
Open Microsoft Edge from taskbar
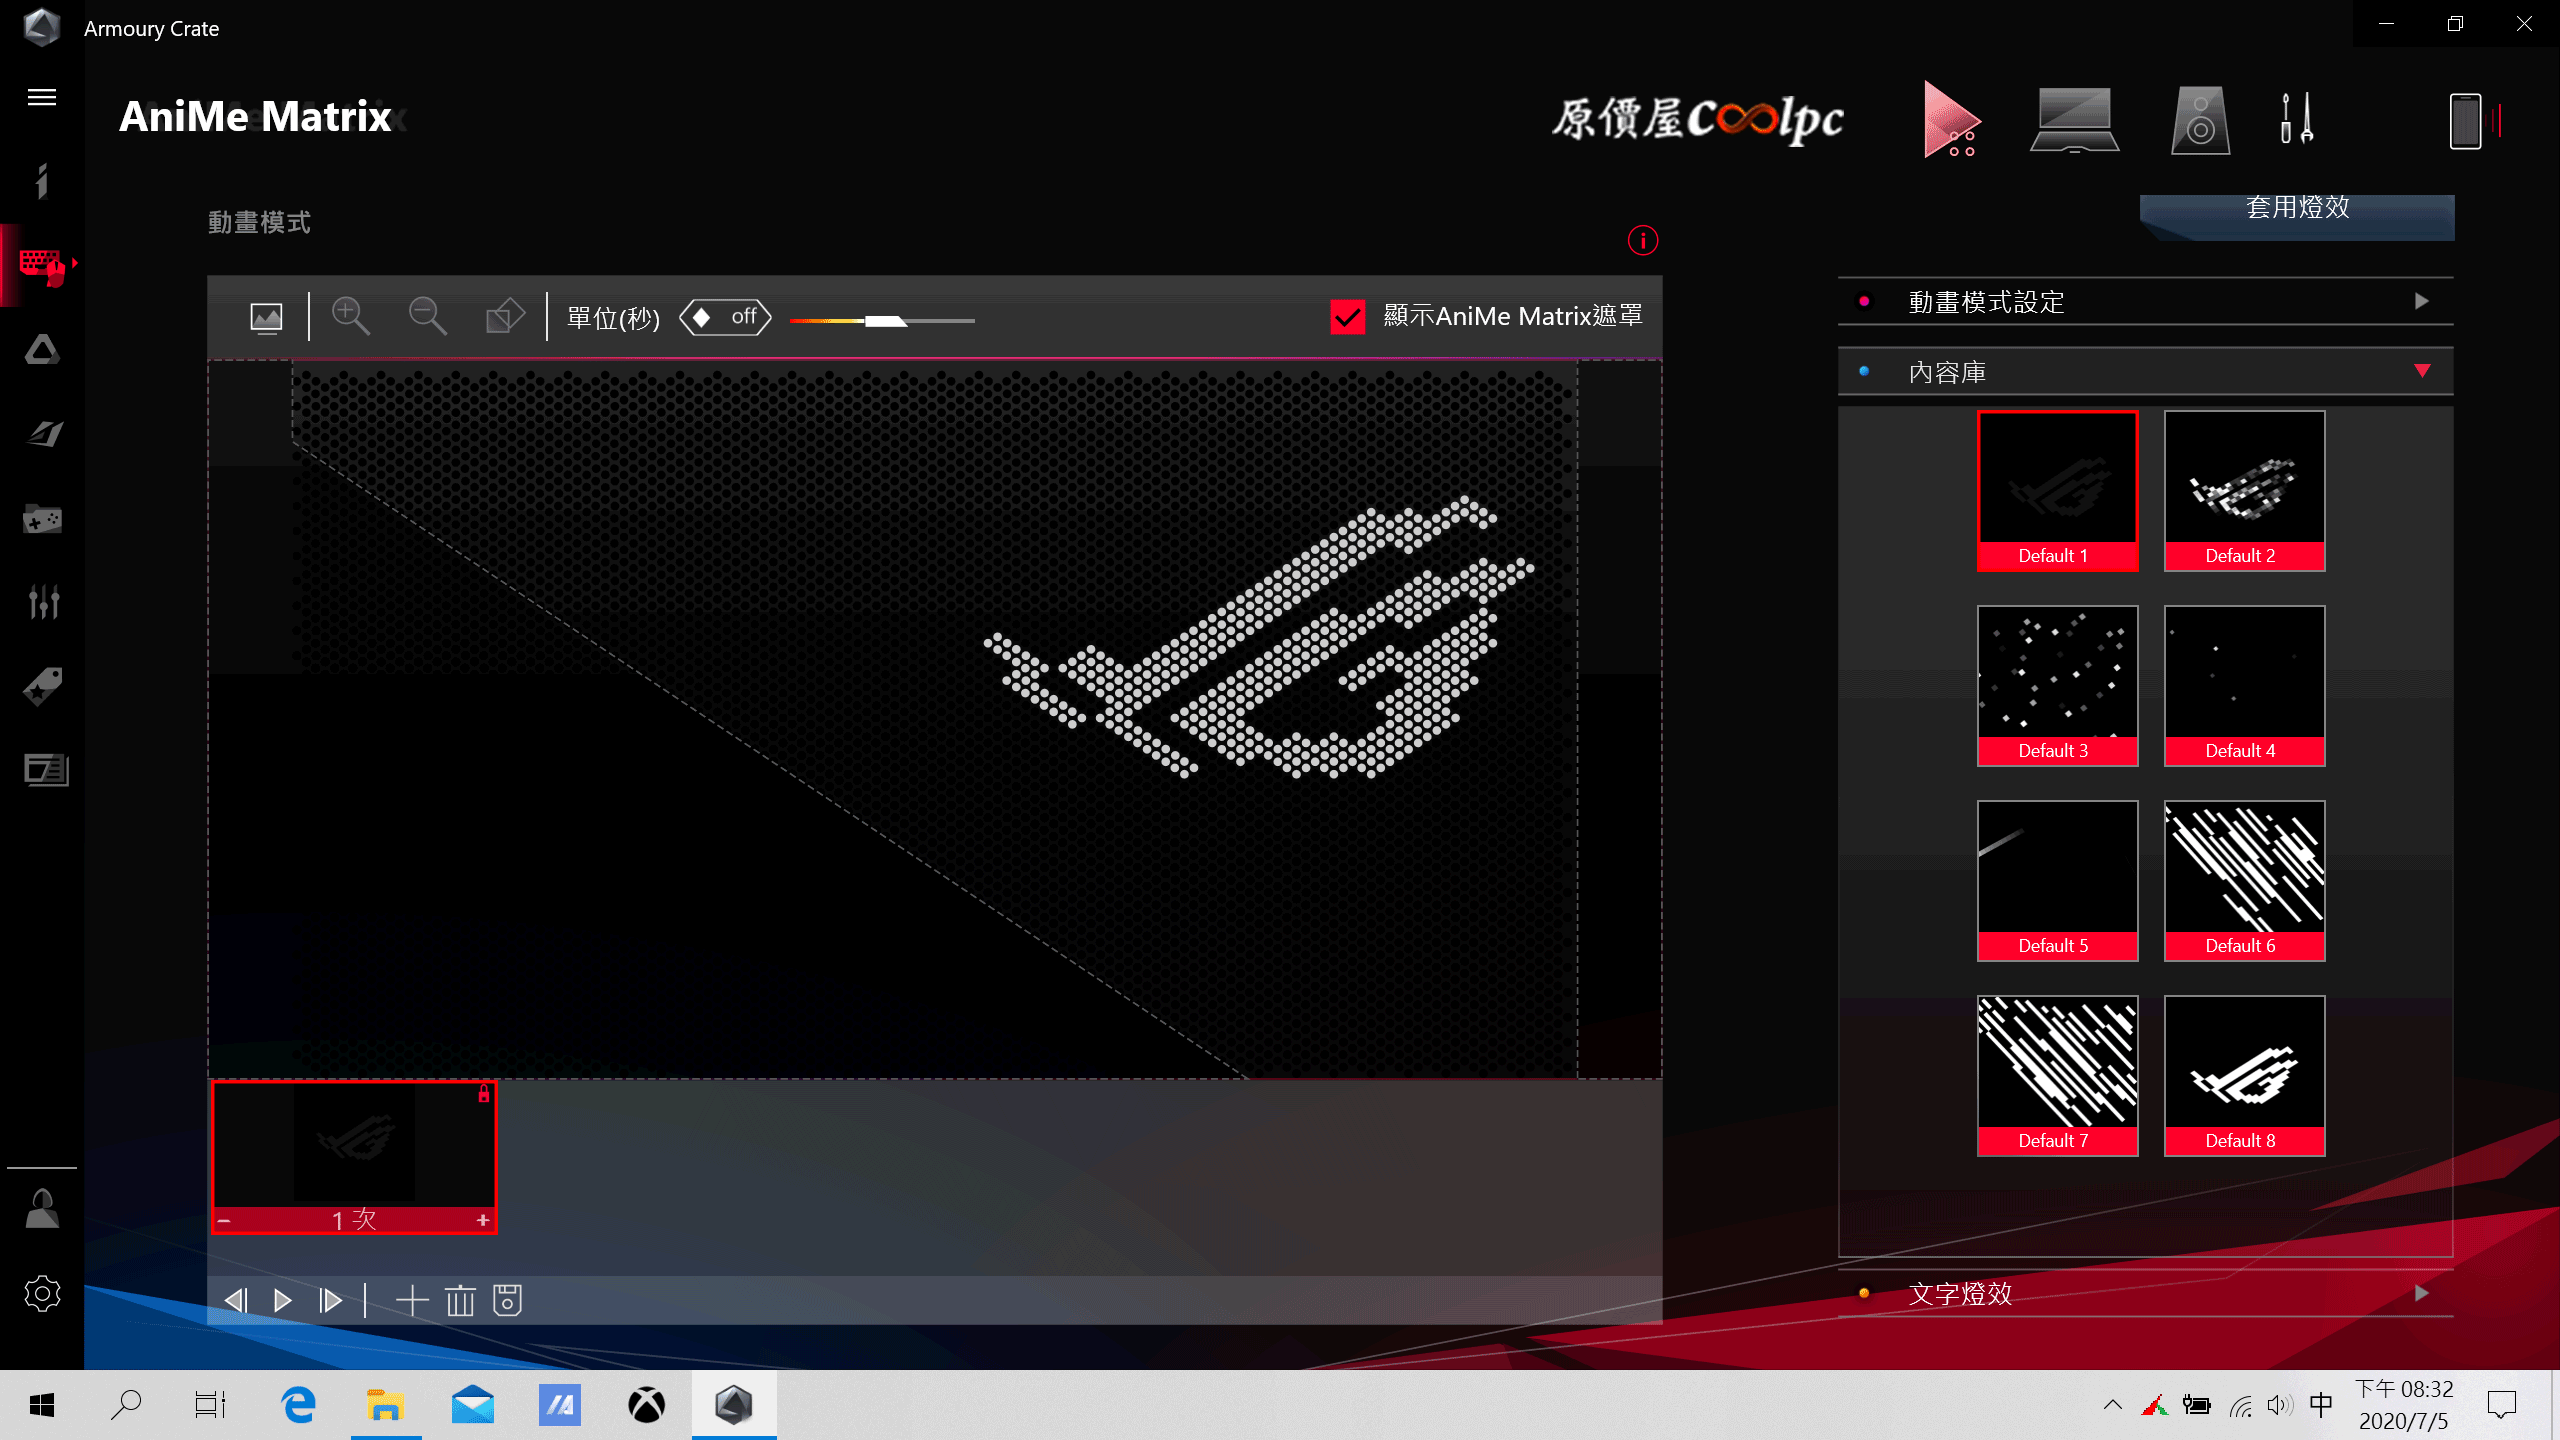pos(298,1405)
